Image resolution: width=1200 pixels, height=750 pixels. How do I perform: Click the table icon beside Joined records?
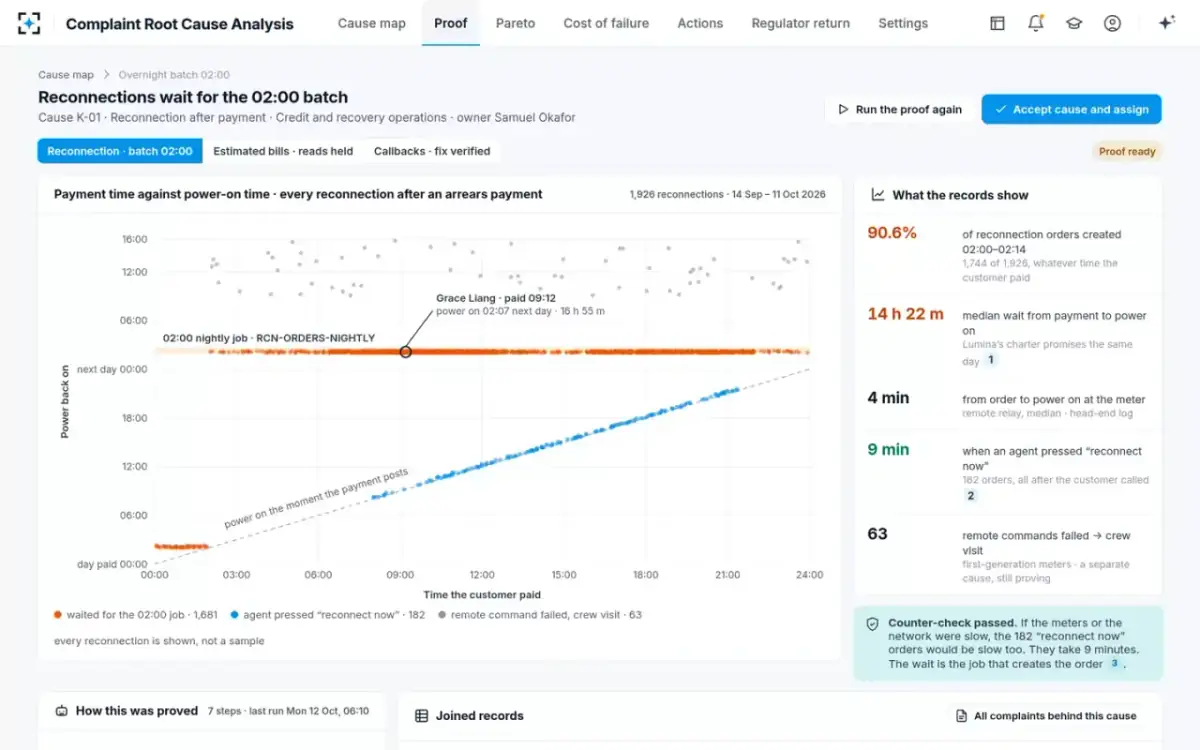click(x=421, y=716)
